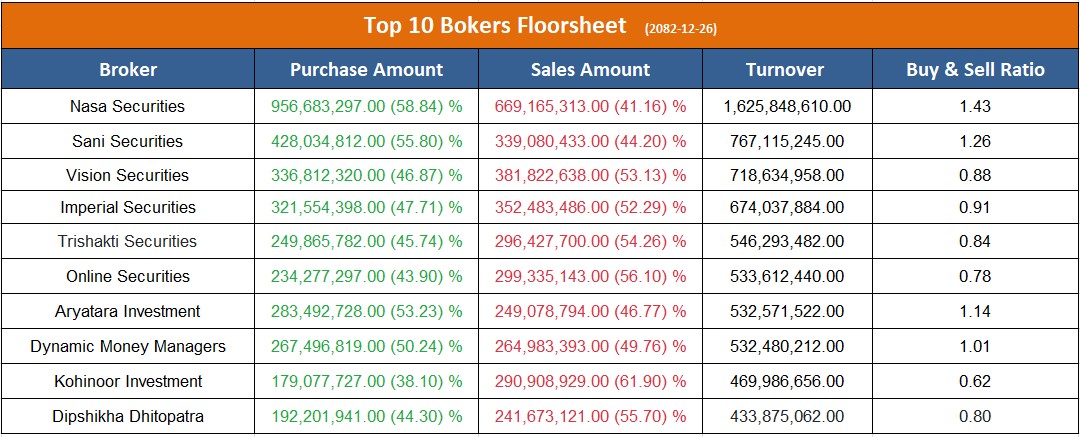1080x437 pixels.
Task: Open the Aryatara Investment broker link
Action: coord(128,311)
